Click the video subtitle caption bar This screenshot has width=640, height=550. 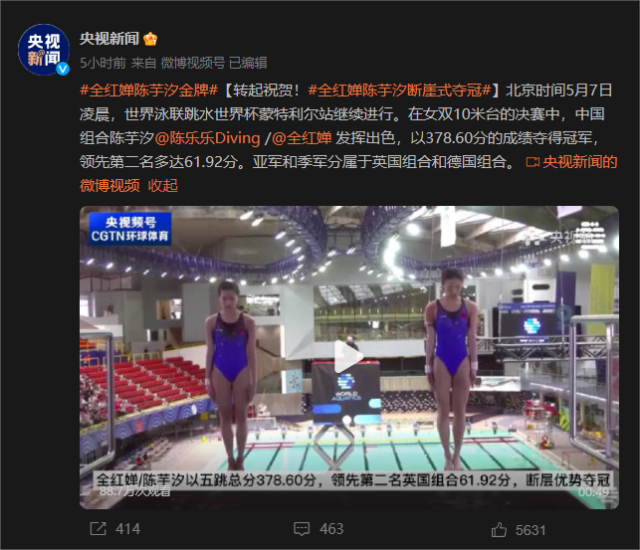(x=353, y=480)
